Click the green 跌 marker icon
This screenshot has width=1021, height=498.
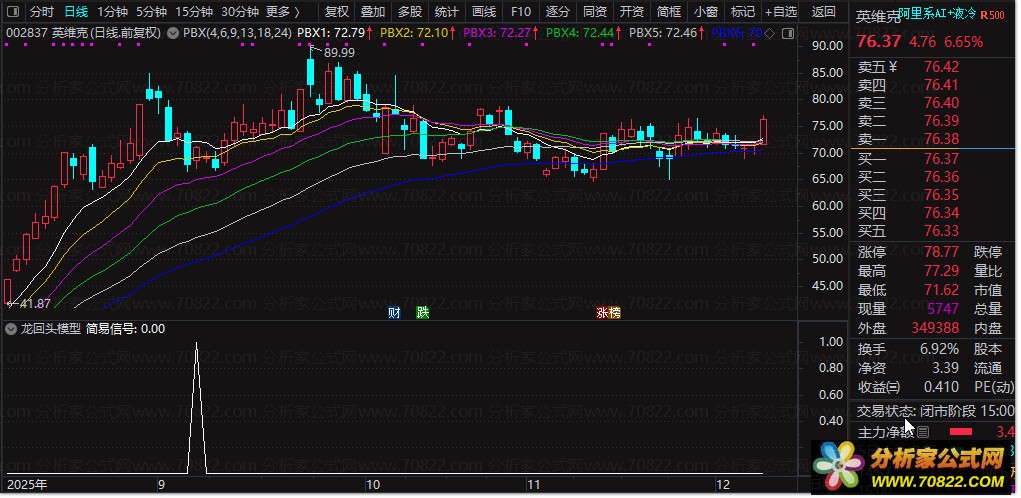(423, 313)
